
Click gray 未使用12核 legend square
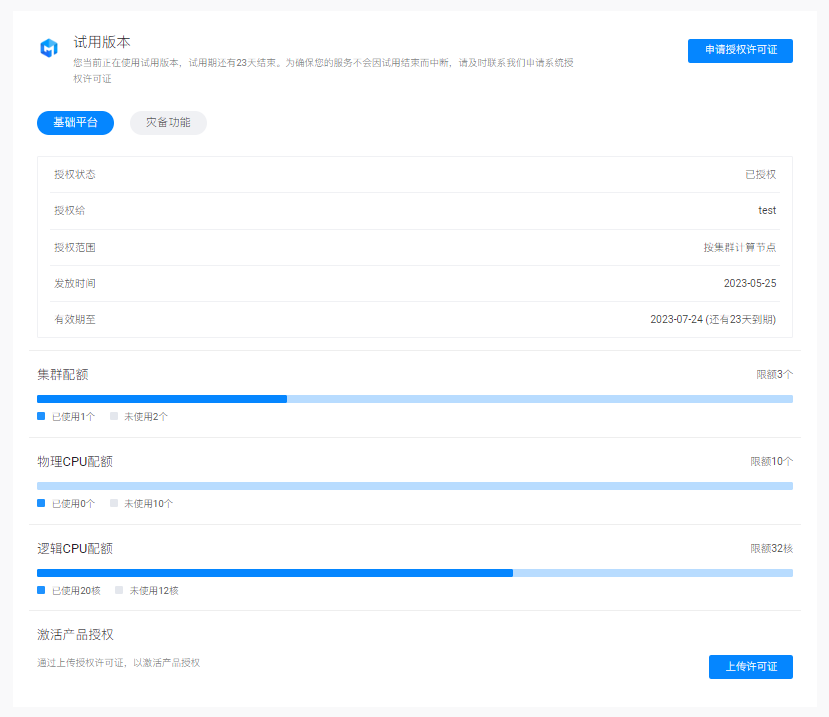(x=119, y=590)
